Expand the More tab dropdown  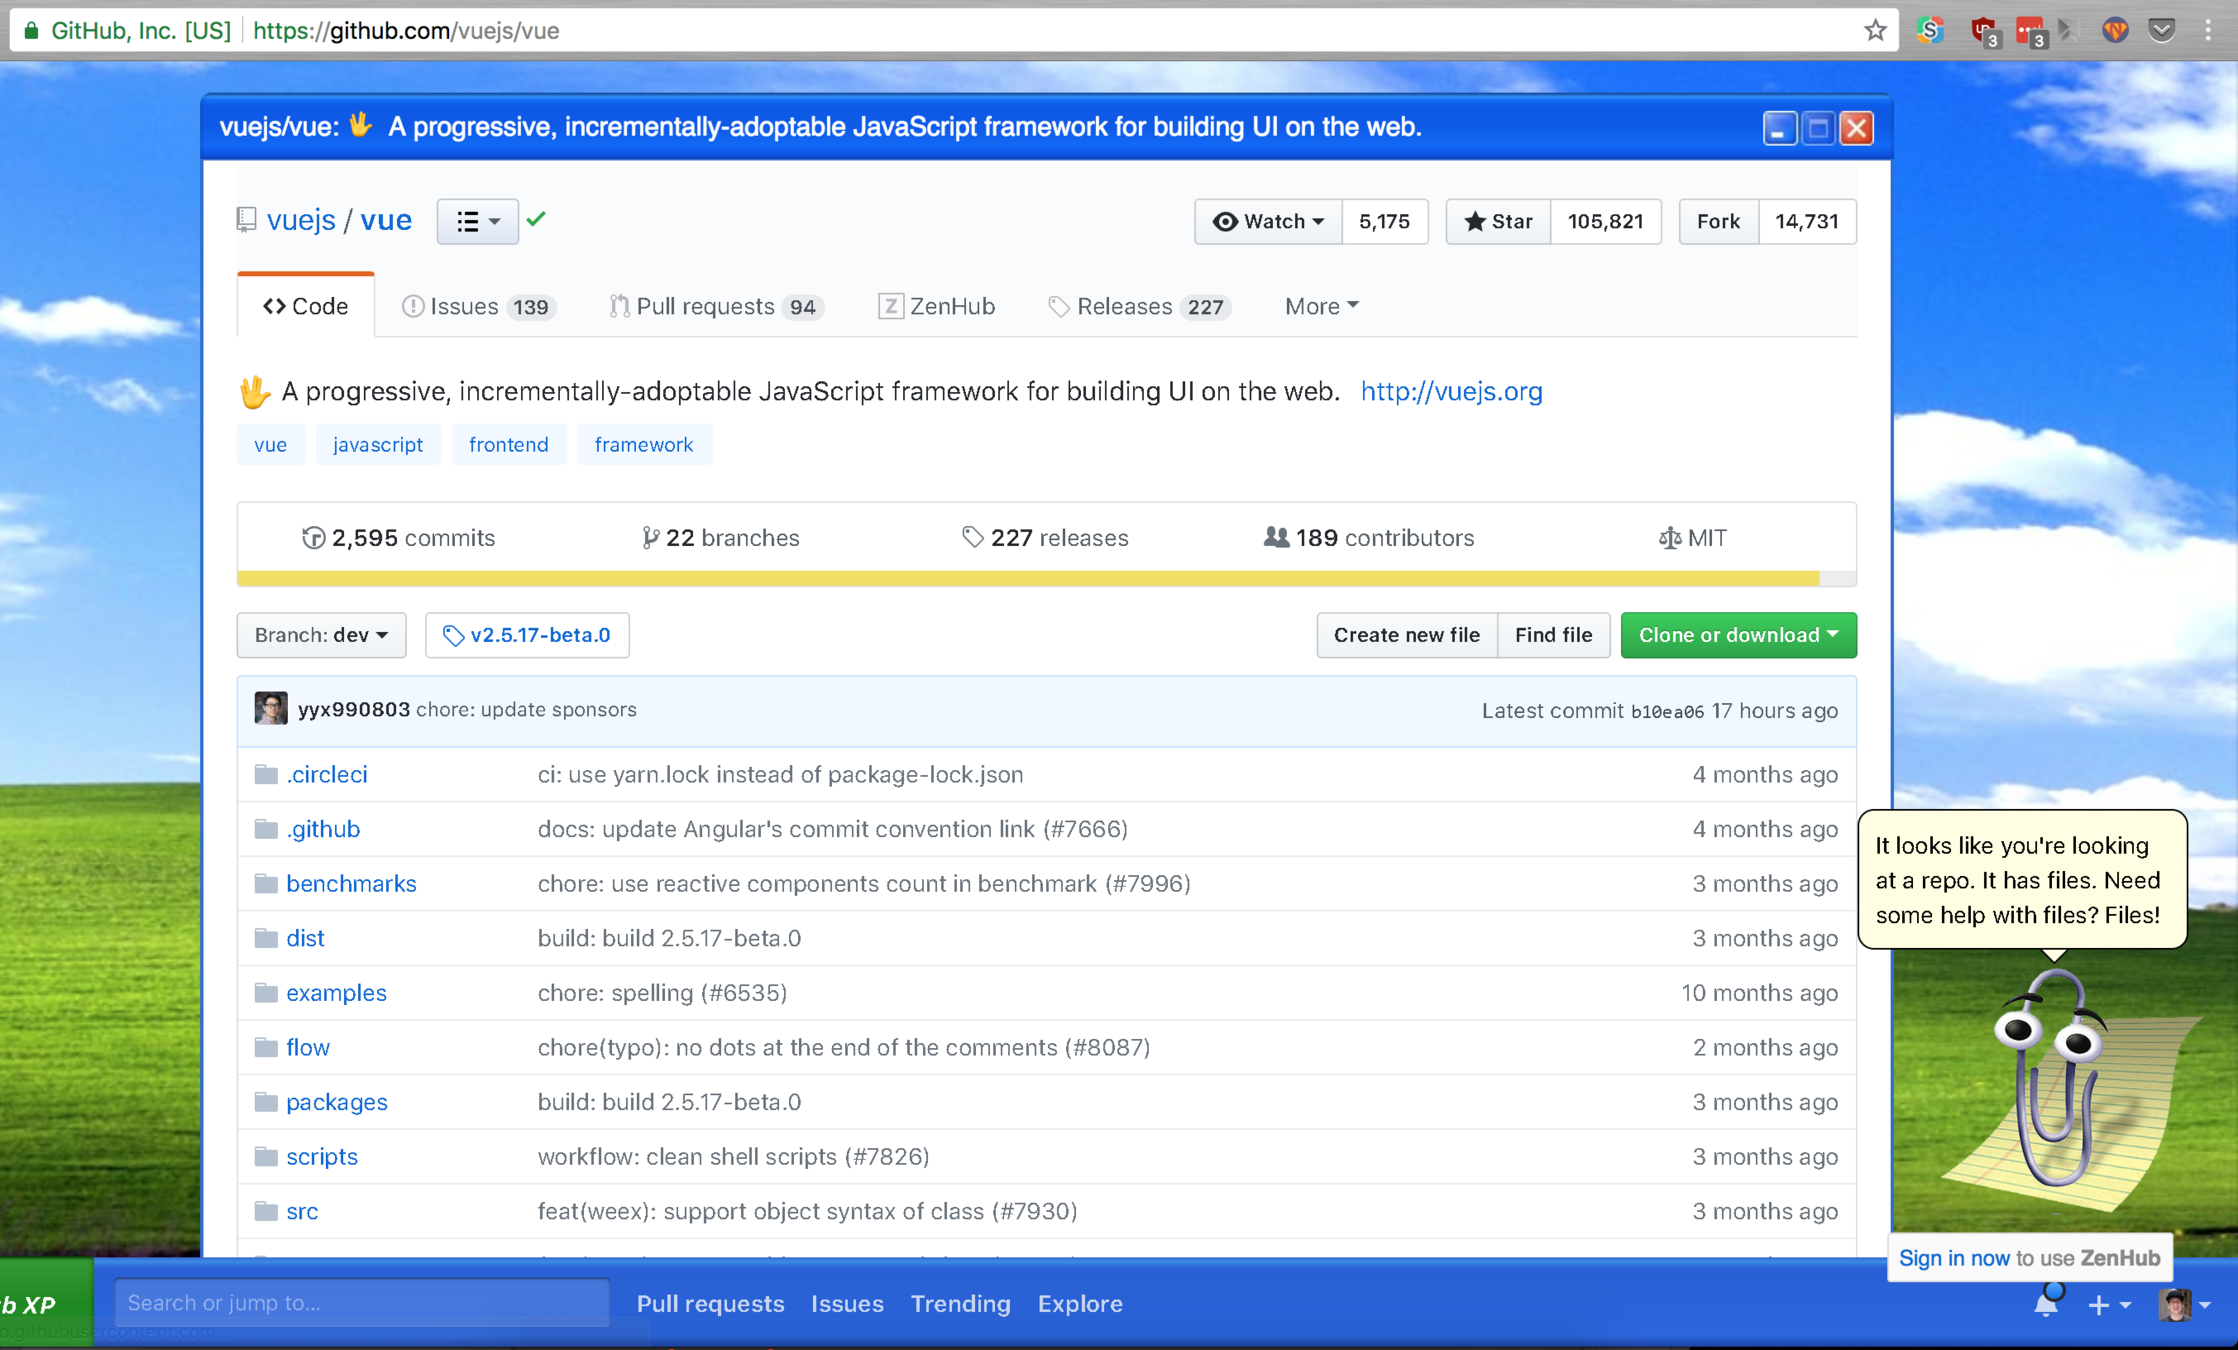click(x=1321, y=306)
